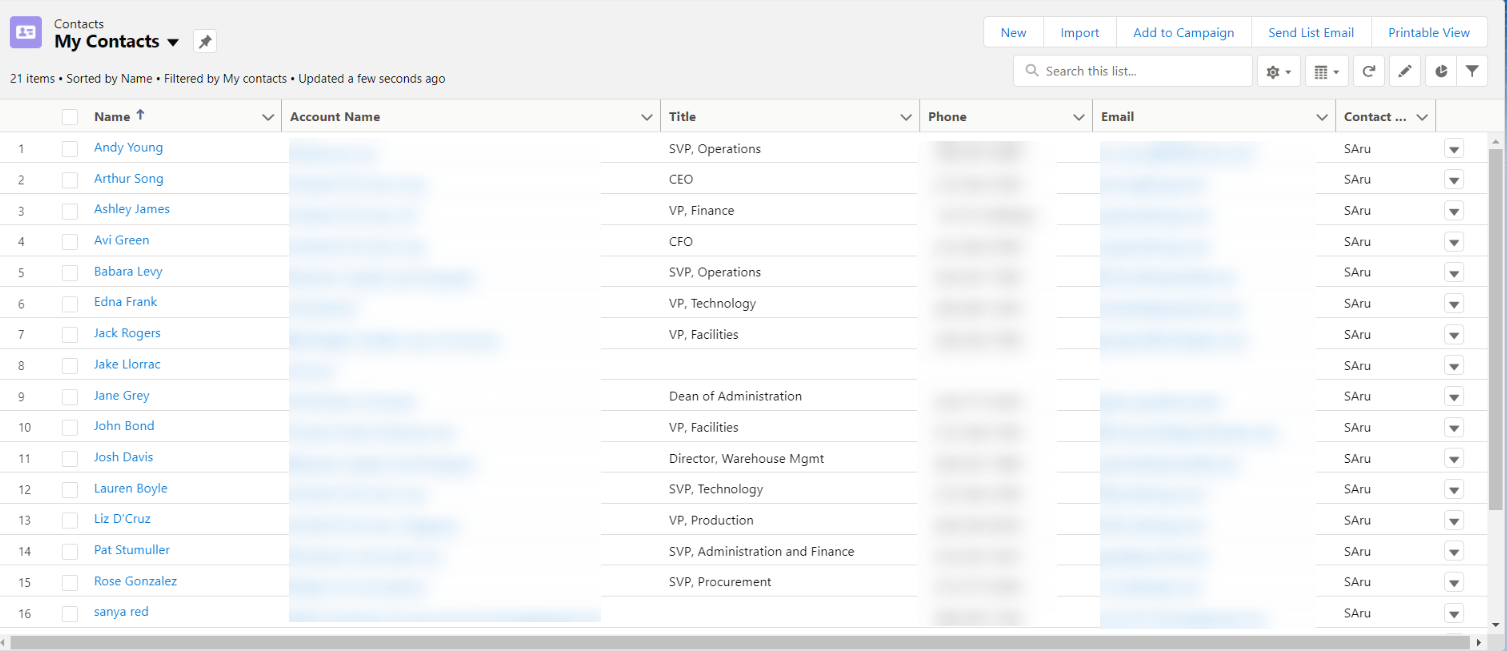Click the New button
The height and width of the screenshot is (651, 1507).
pyautogui.click(x=1012, y=32)
